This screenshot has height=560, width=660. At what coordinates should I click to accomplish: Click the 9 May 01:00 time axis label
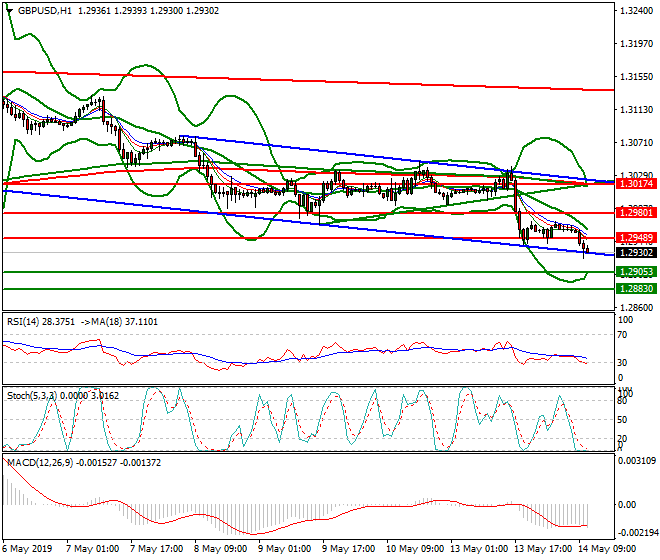pos(285,549)
